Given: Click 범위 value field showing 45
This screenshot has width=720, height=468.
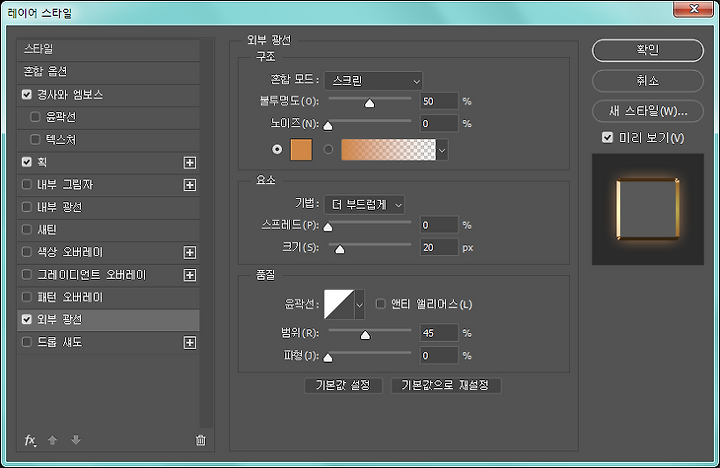Looking at the screenshot, I should pyautogui.click(x=439, y=333).
